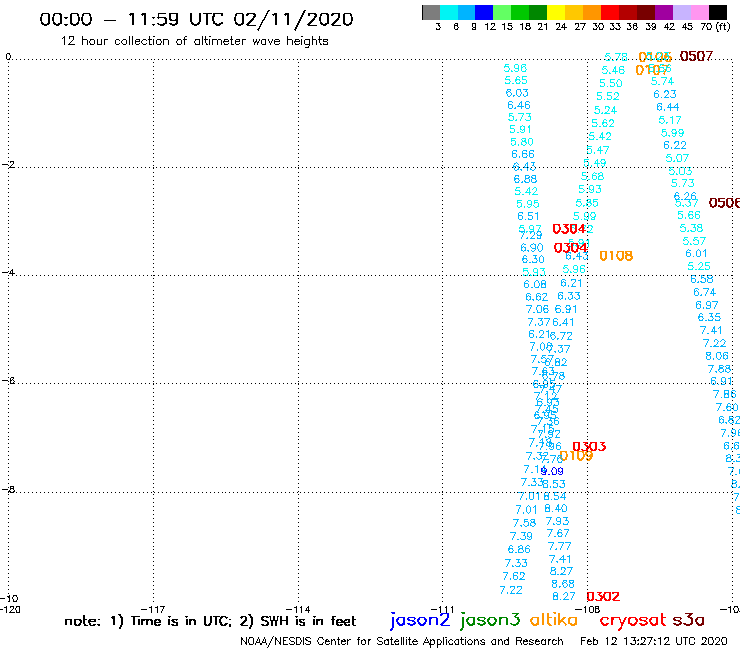Click the legend label "24"
Screen dimensions: 740x650
click(x=561, y=26)
